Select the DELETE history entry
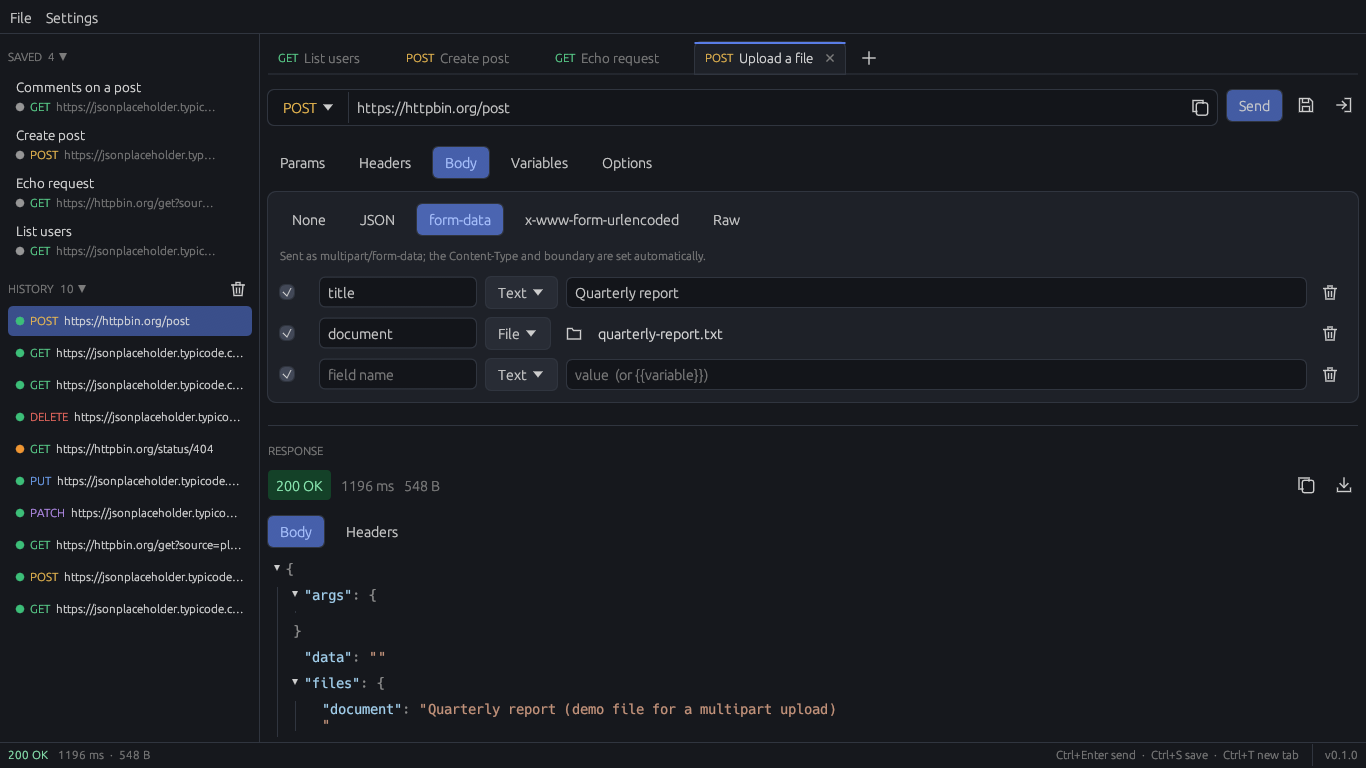The width and height of the screenshot is (1366, 768). coord(130,417)
